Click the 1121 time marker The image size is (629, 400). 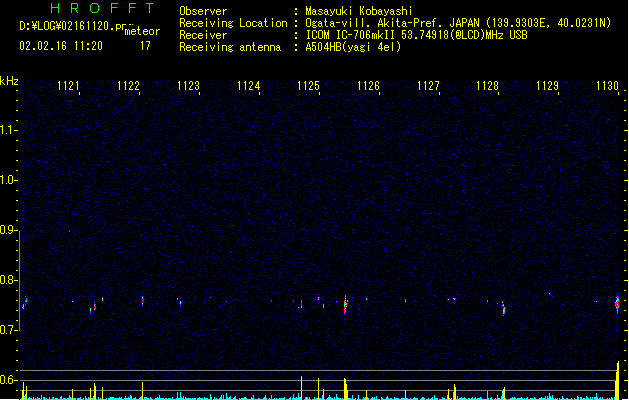[68, 86]
